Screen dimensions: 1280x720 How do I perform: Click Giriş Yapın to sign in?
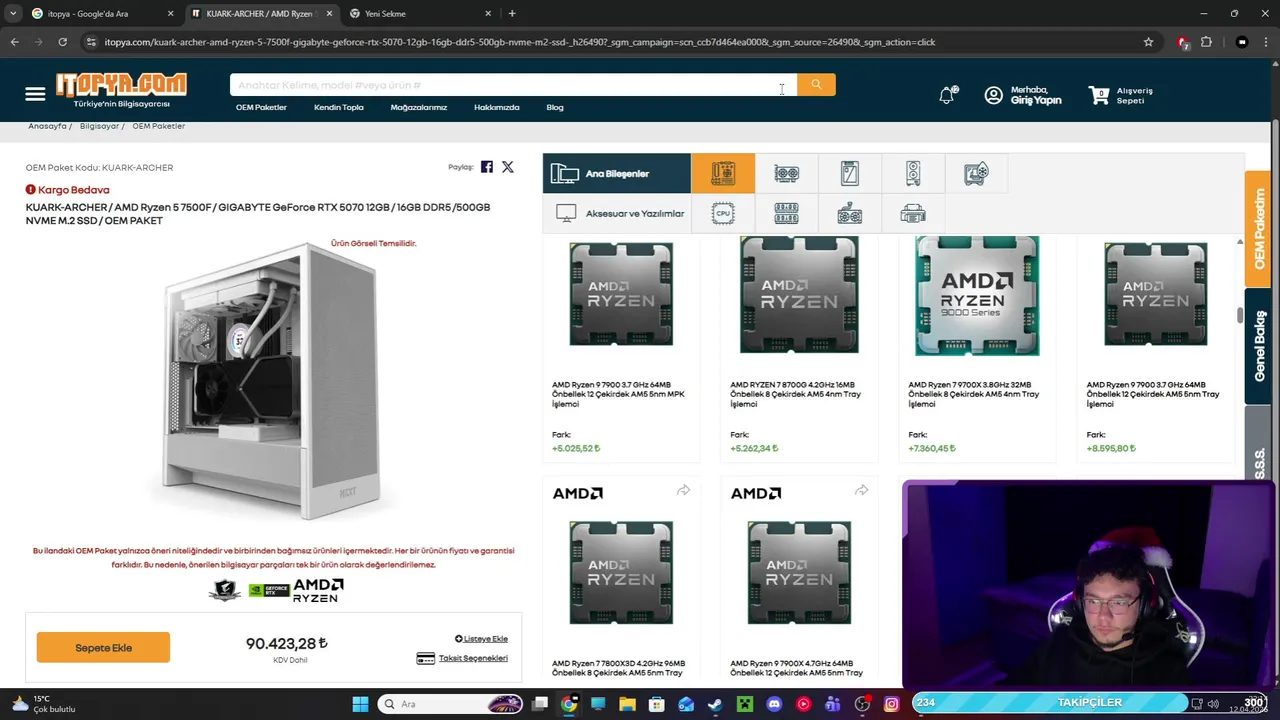pos(1036,100)
